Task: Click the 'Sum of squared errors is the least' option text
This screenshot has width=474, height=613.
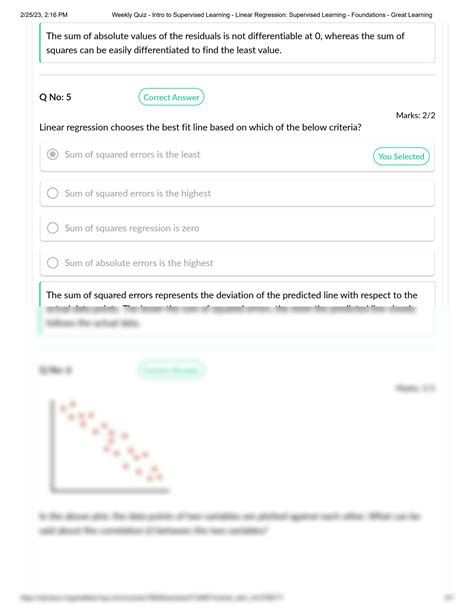Action: [132, 154]
